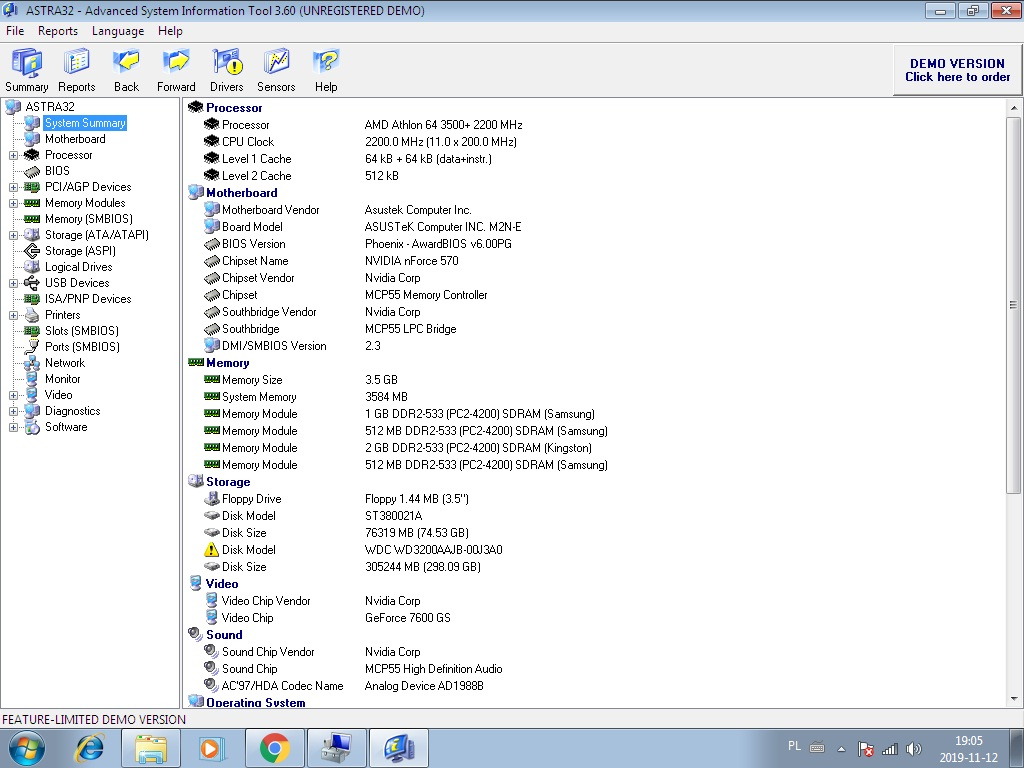
Task: Launch Chrome from the taskbar
Action: [x=274, y=748]
